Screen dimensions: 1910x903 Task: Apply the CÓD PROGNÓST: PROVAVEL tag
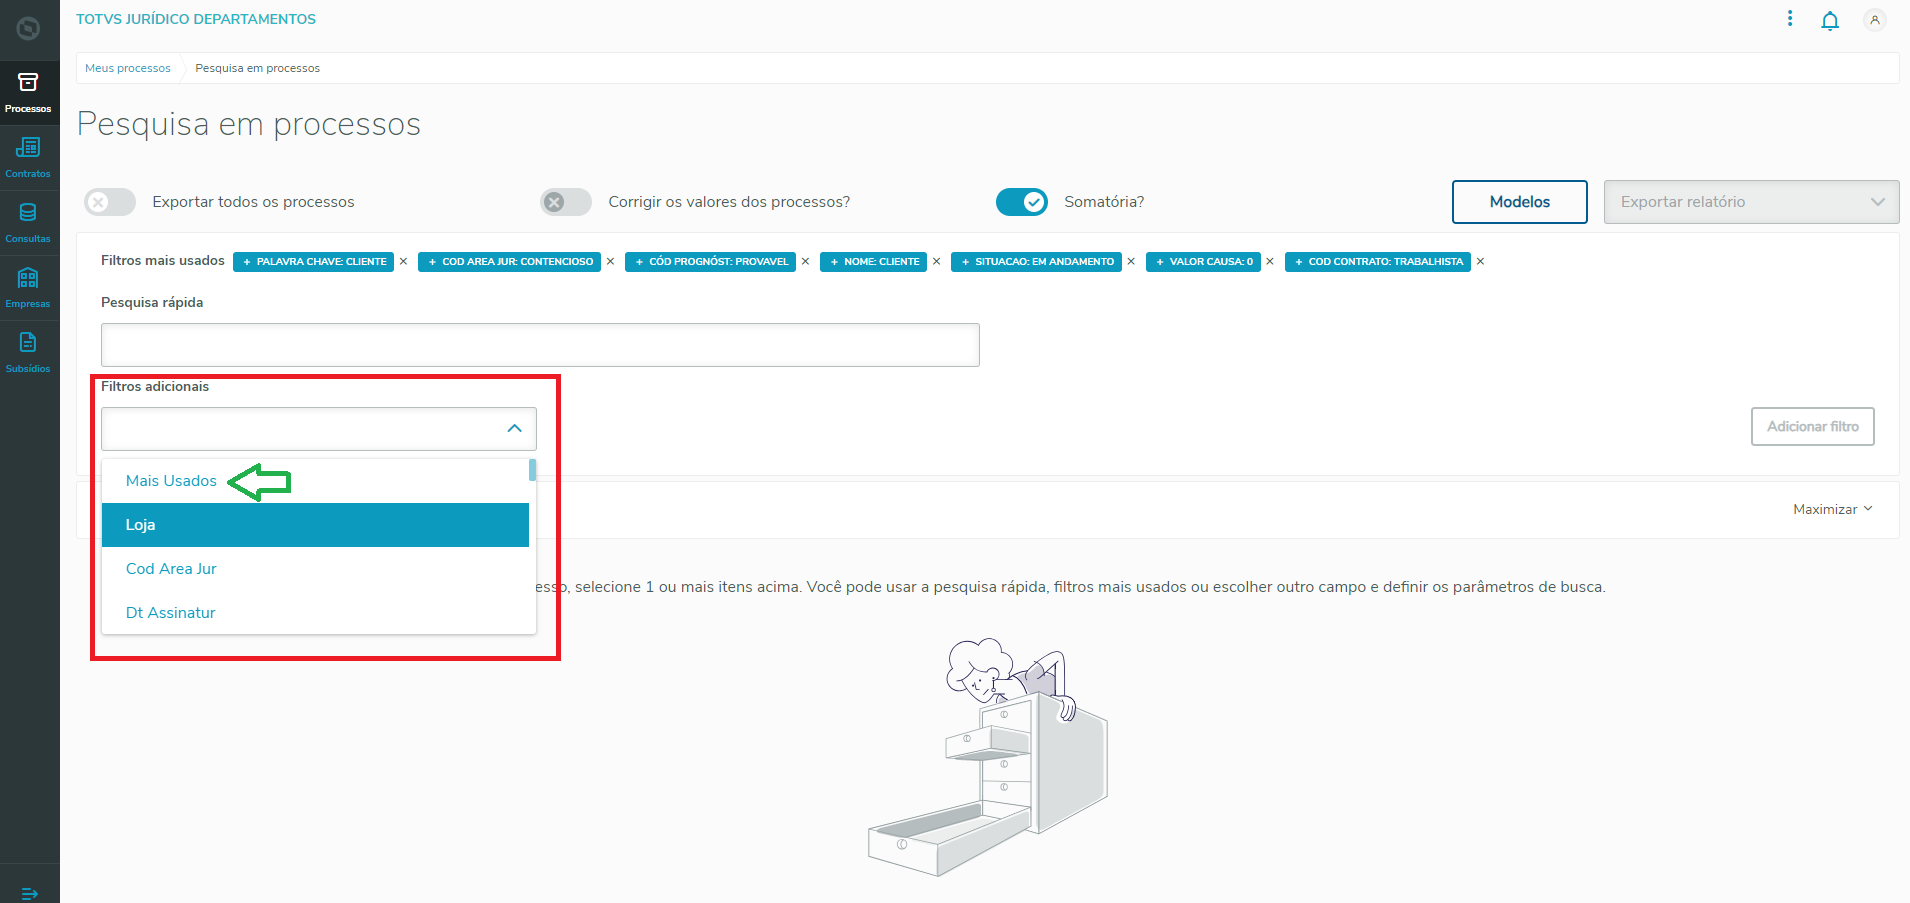tap(711, 262)
